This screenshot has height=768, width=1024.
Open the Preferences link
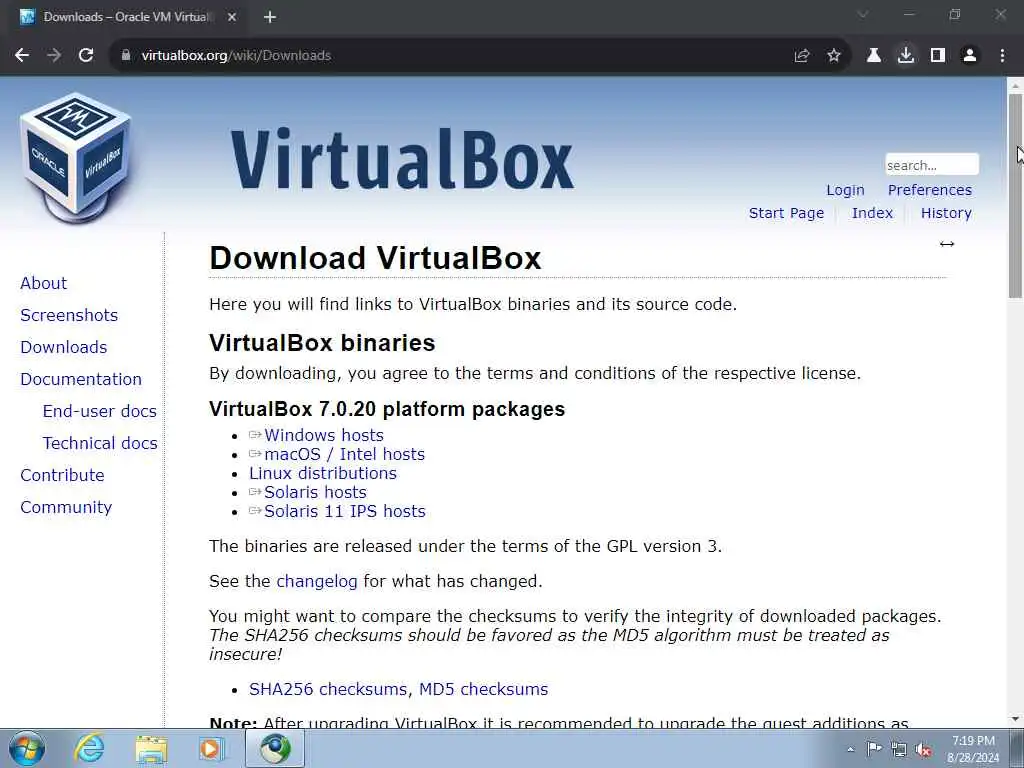pyautogui.click(x=929, y=190)
